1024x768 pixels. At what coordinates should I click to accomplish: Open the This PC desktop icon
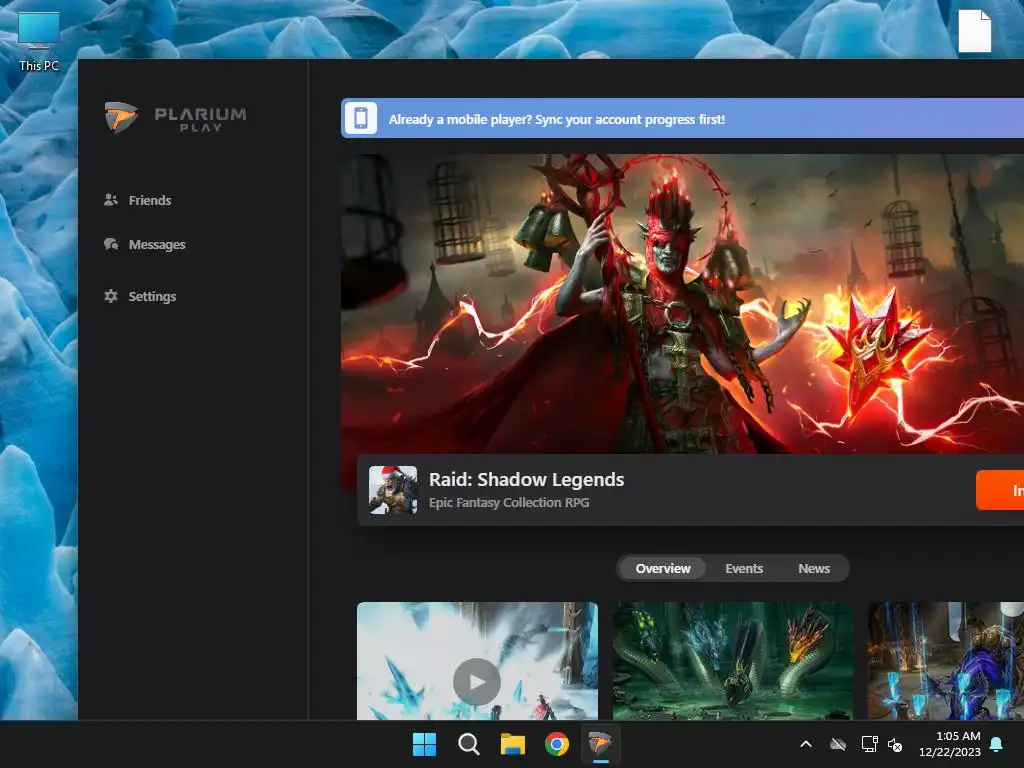point(39,40)
